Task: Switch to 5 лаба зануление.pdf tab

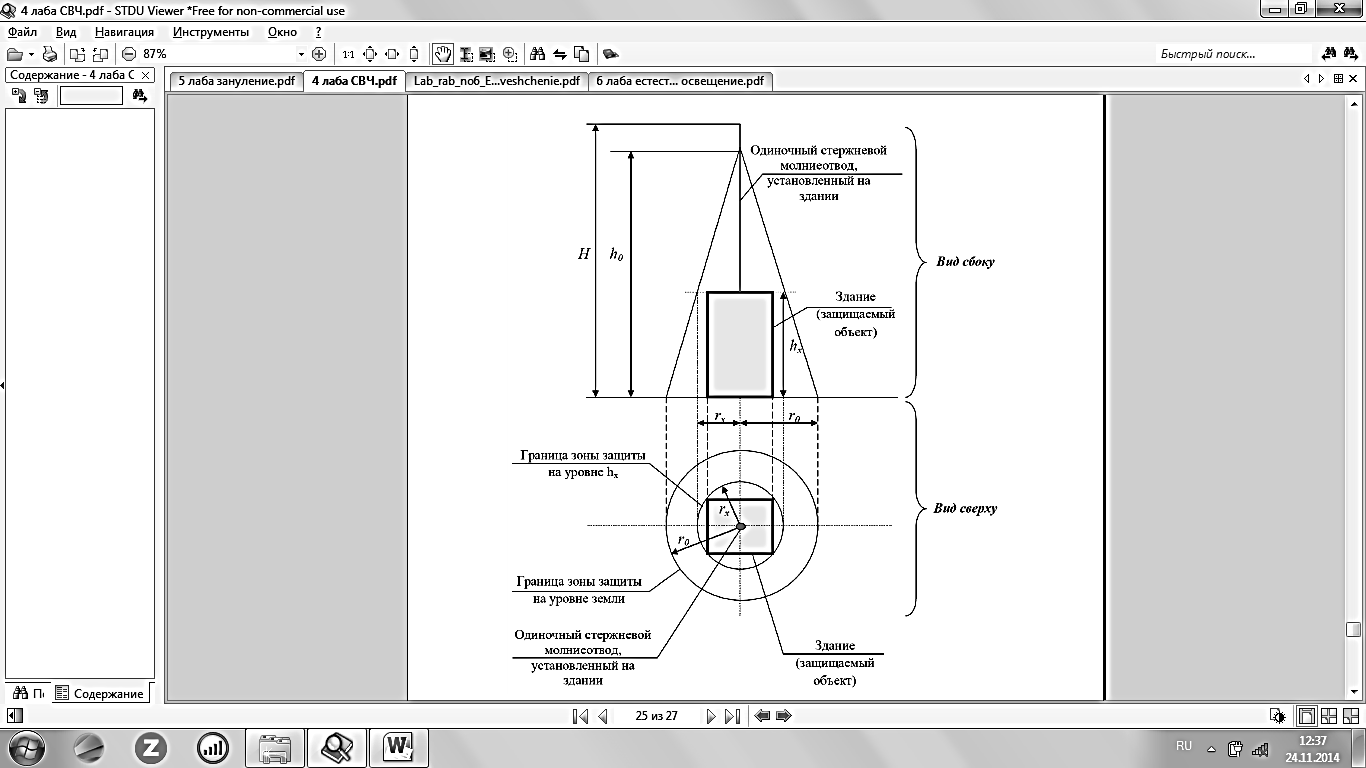Action: 236,82
